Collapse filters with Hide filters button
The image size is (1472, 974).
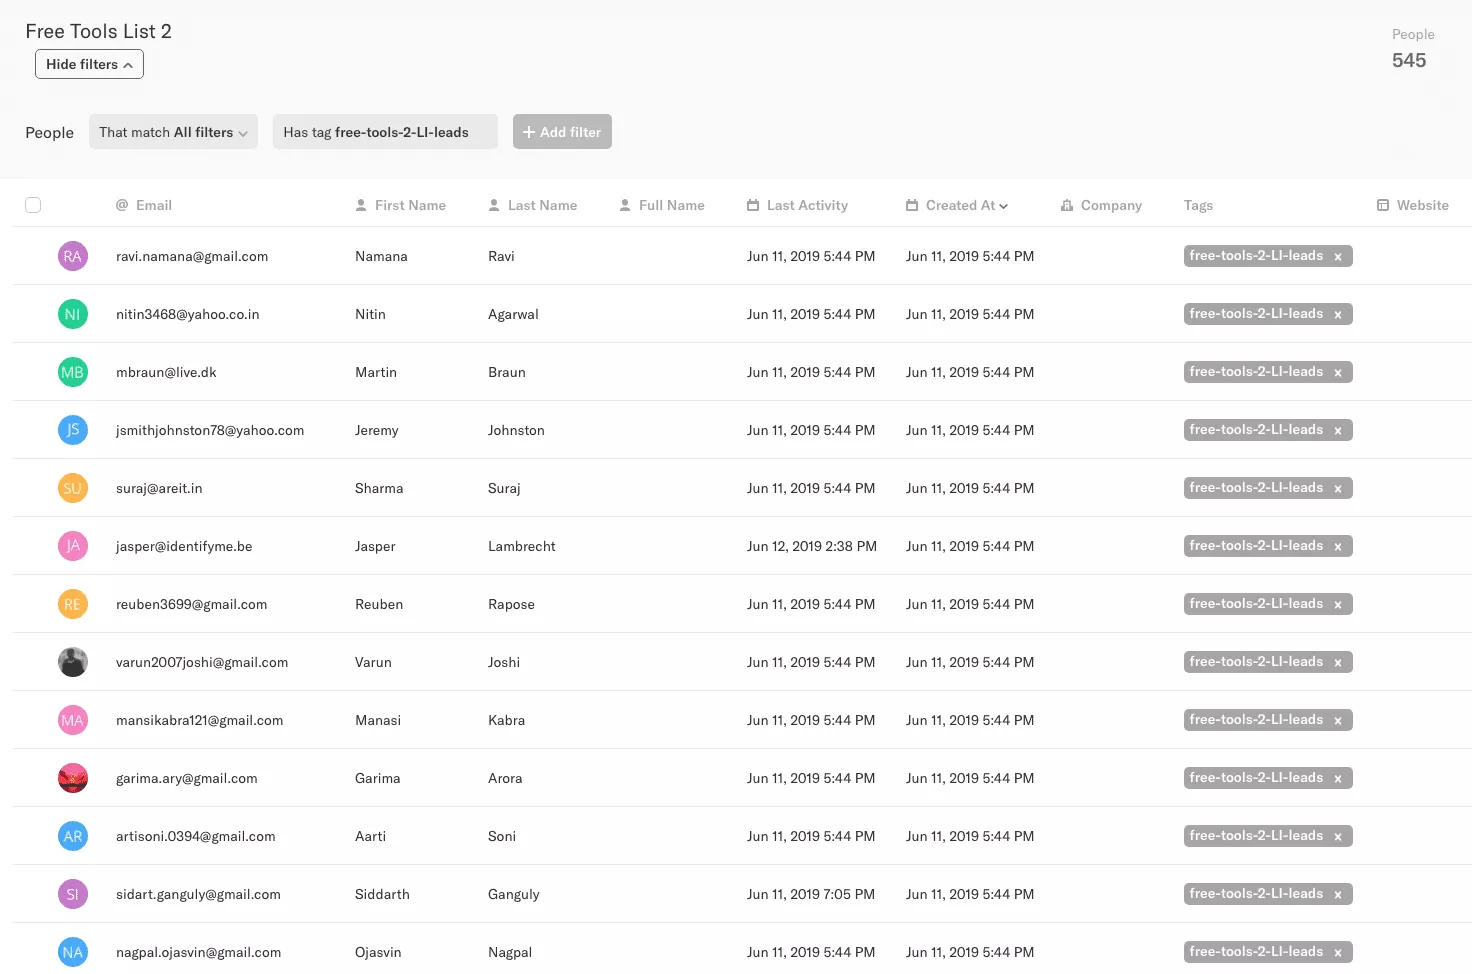click(89, 64)
